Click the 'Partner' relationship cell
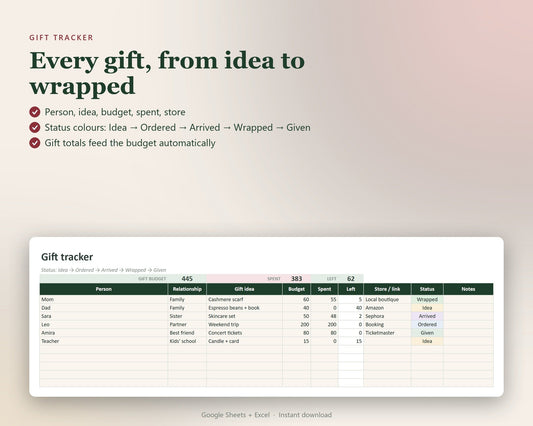The image size is (533, 426). click(x=187, y=324)
